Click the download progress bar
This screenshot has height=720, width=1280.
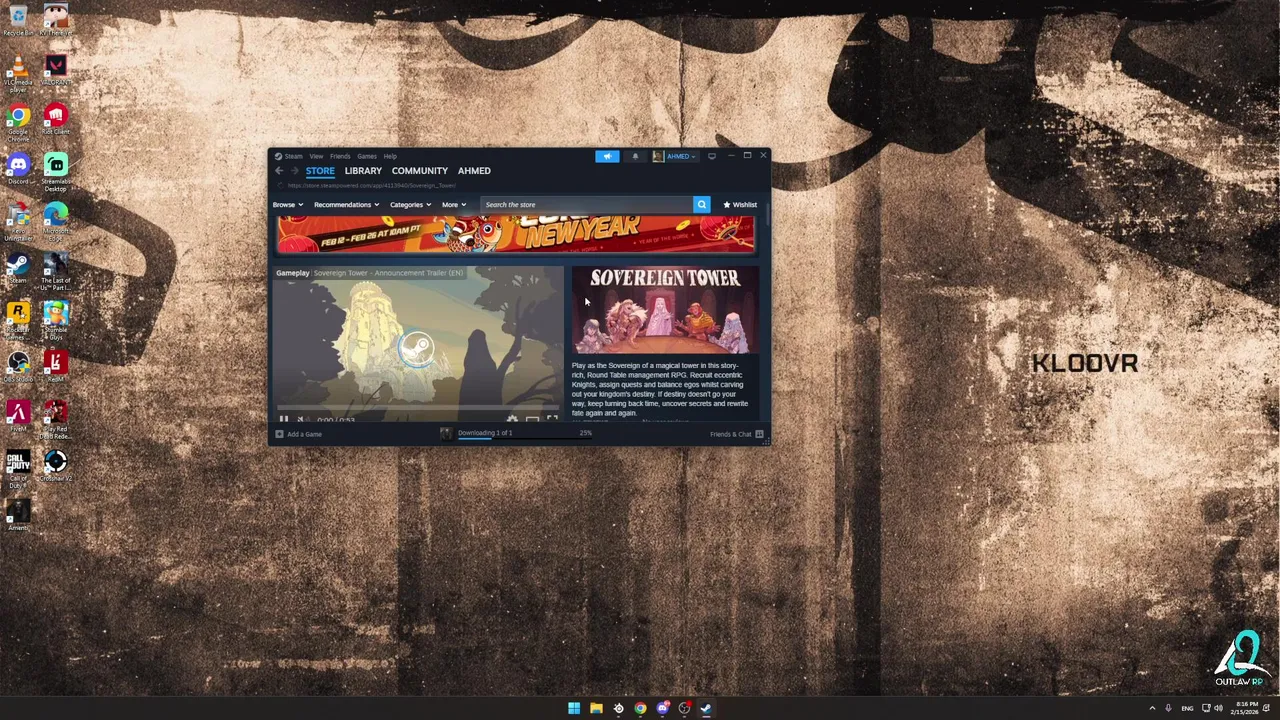[x=525, y=438]
